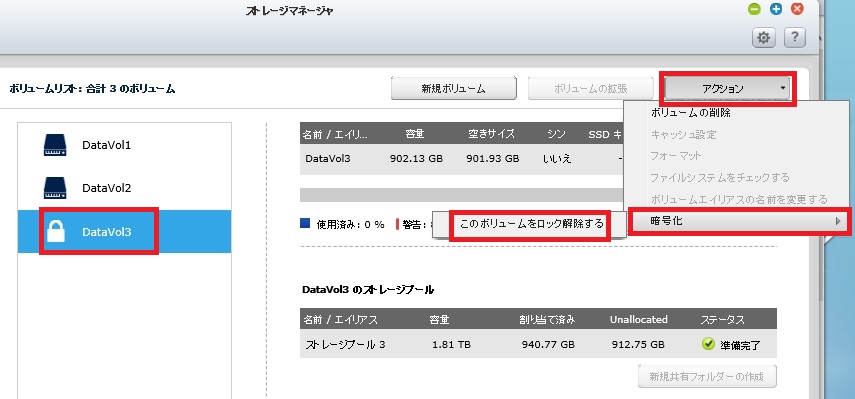Click the upper 容量 column header
This screenshot has height=399, width=855.
pos(415,134)
